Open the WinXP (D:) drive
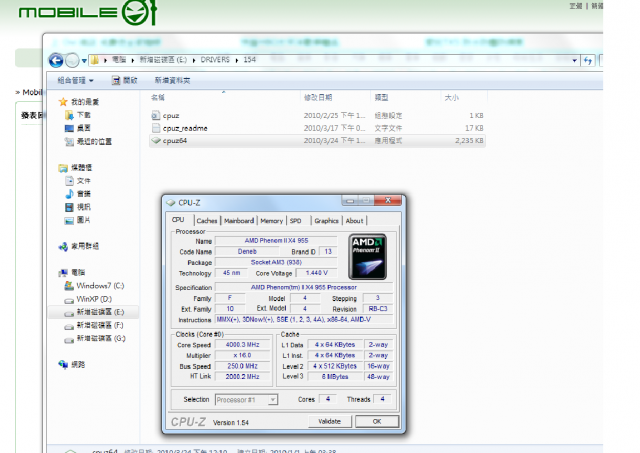Viewport: 640px width, 453px height. tap(88, 299)
